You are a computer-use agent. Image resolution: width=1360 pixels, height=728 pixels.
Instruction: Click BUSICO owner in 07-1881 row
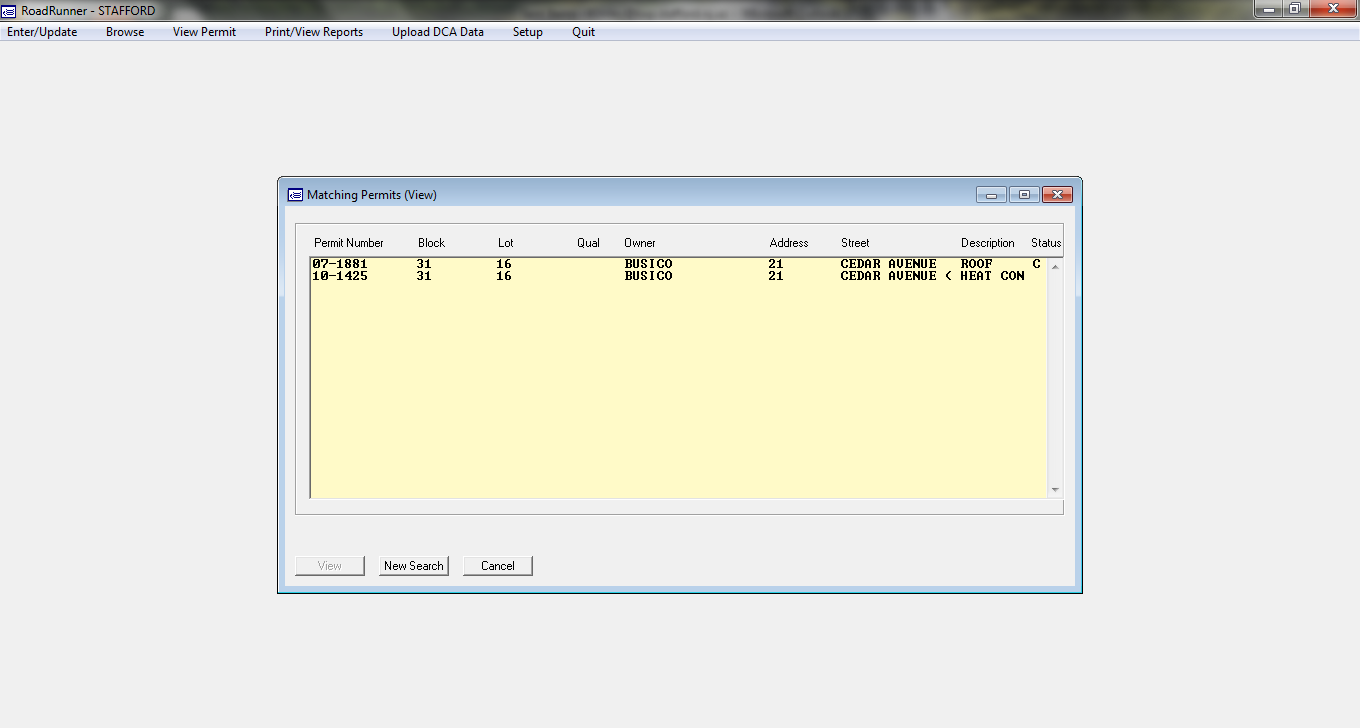click(648, 264)
